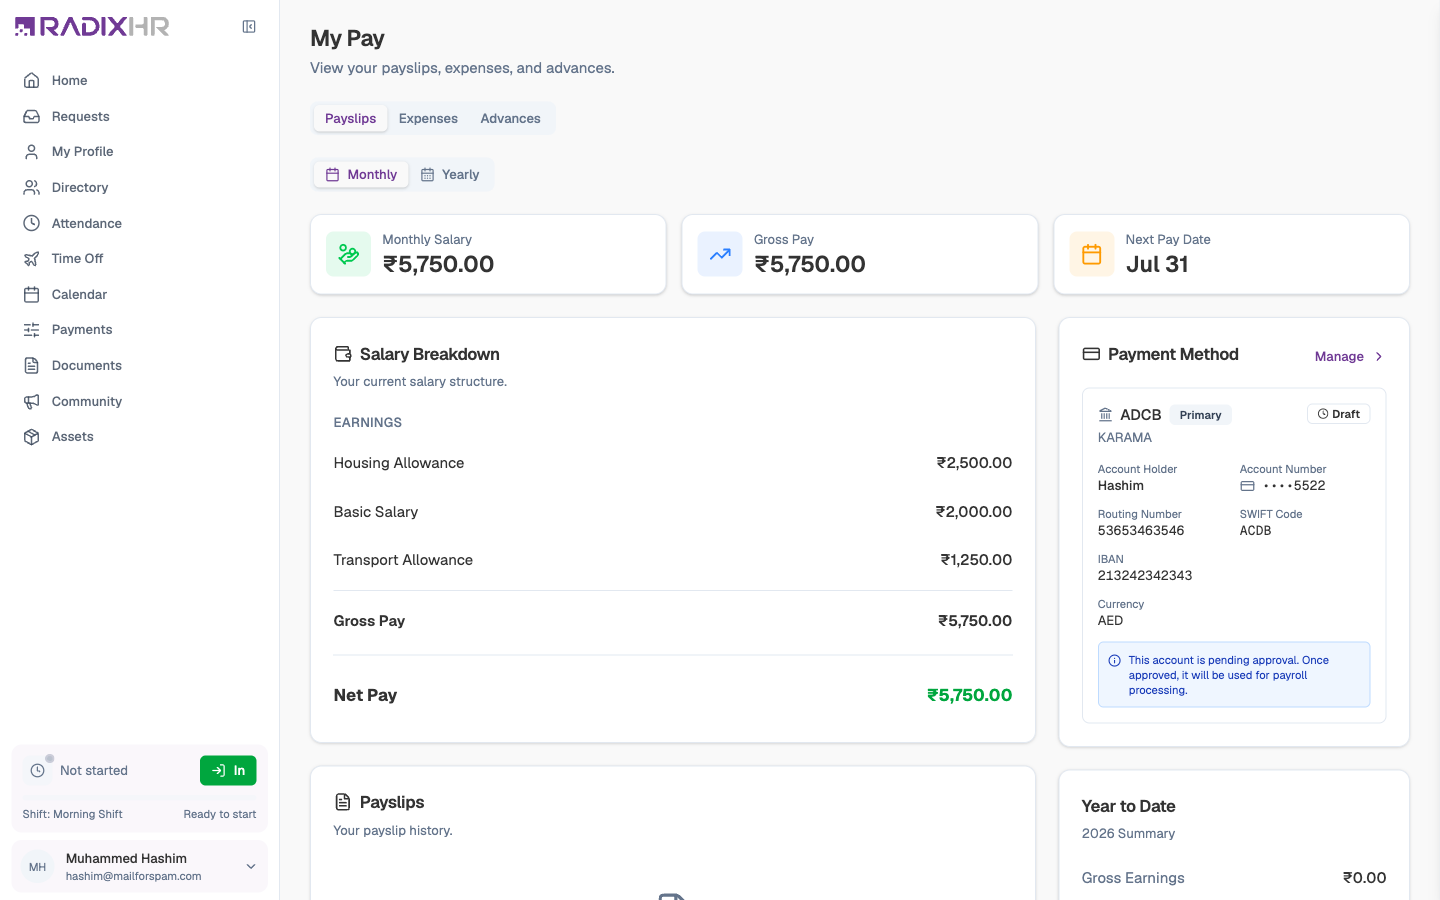Click the Jul 31 next pay date
The image size is (1440, 900).
pos(1157,264)
